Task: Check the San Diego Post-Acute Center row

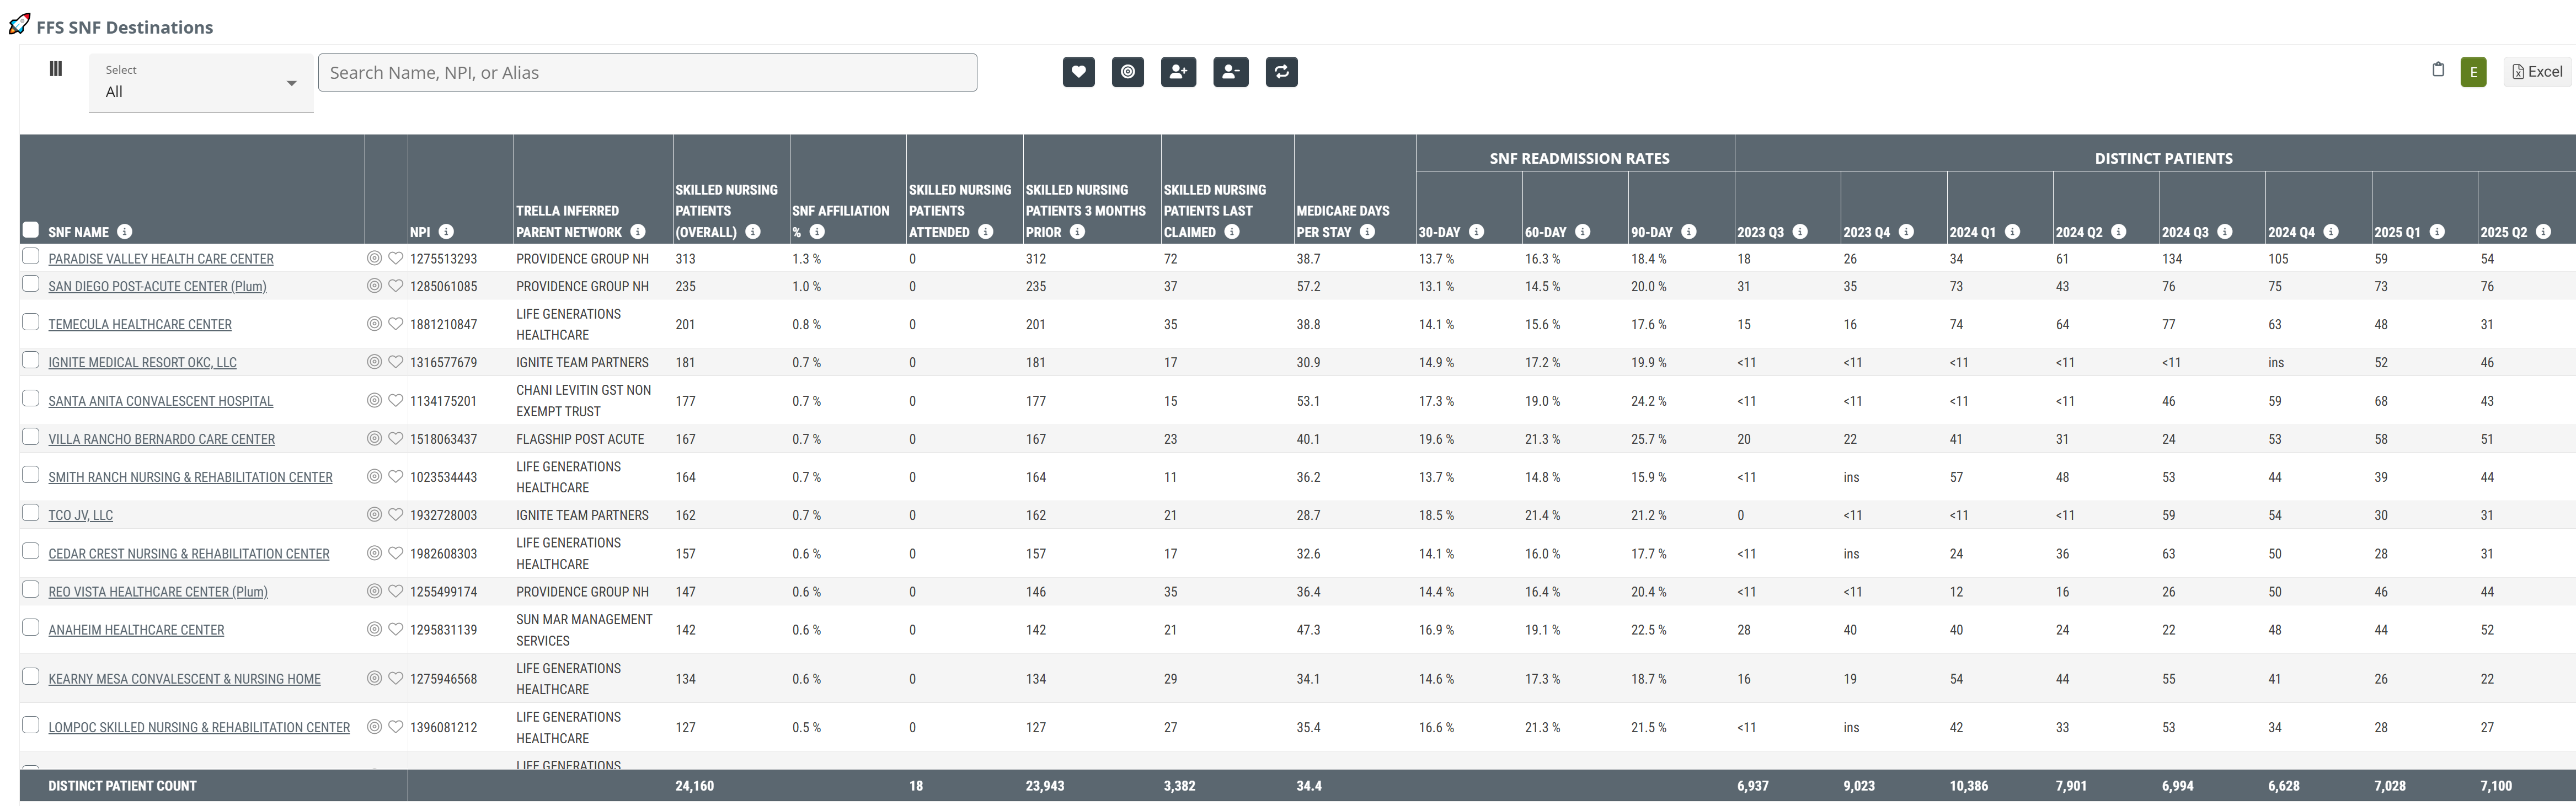Action: 31,285
